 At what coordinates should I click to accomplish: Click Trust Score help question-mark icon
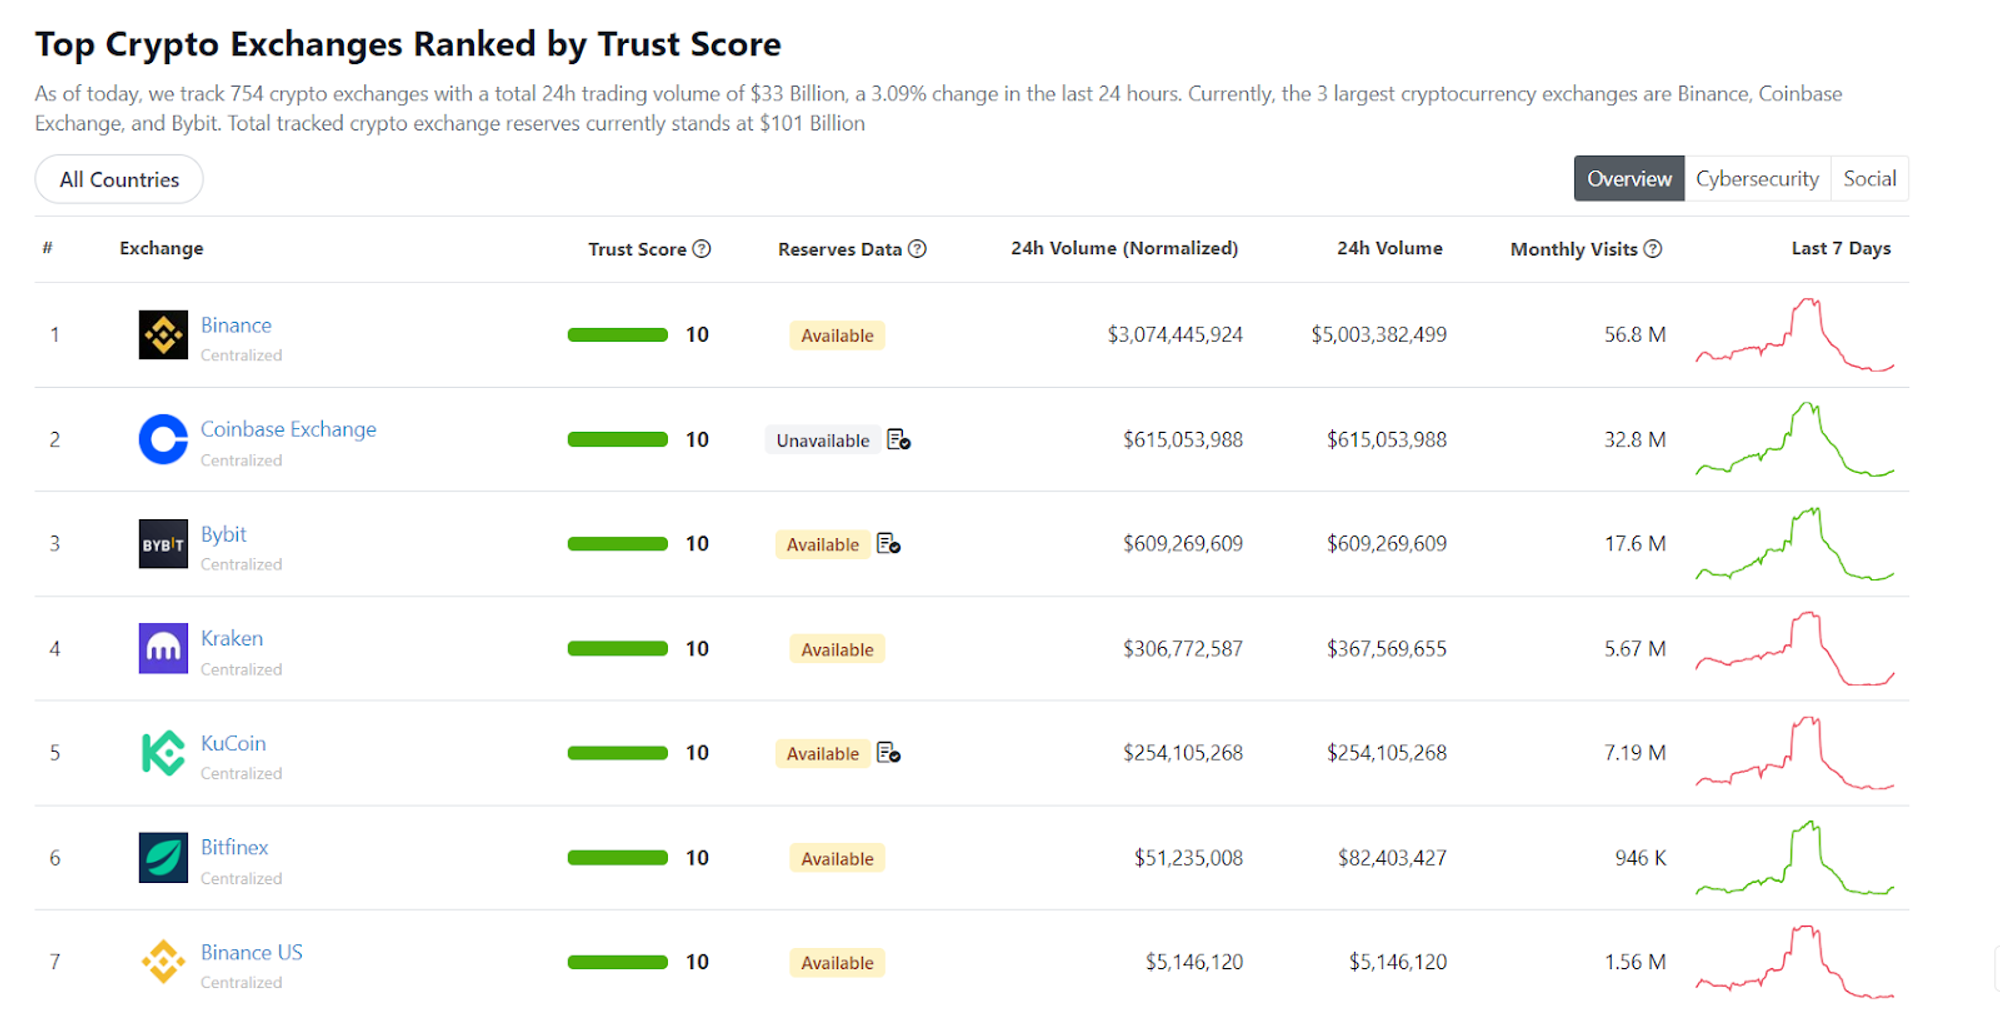pyautogui.click(x=702, y=249)
